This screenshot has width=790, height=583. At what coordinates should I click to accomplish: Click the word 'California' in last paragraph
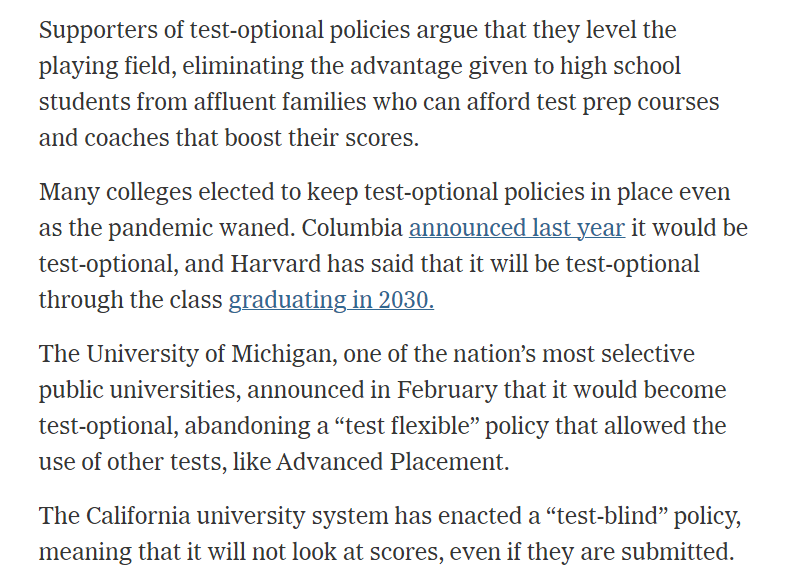tap(138, 516)
